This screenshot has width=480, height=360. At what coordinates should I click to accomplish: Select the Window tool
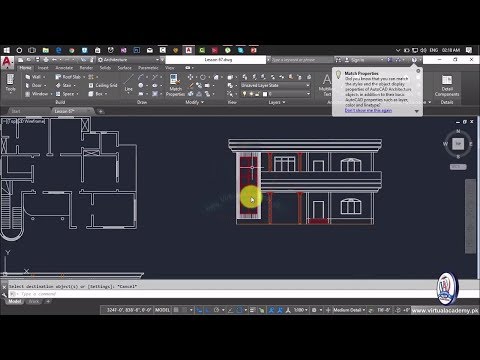pyautogui.click(x=36, y=94)
